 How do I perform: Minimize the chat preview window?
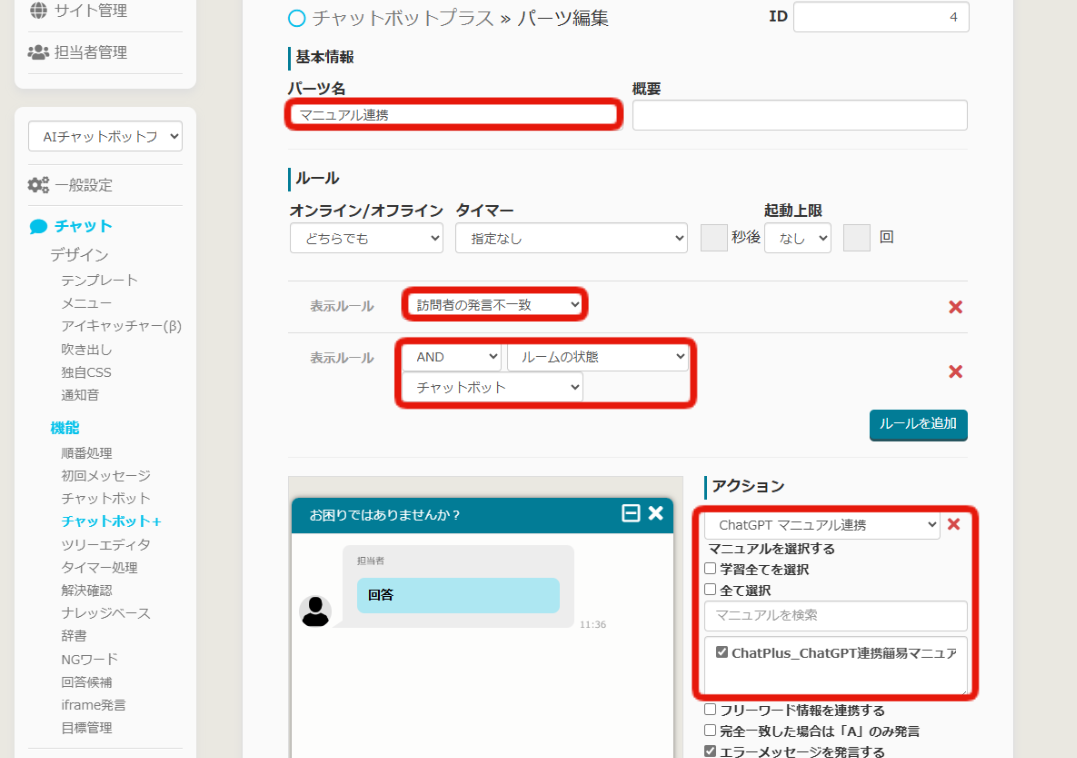(x=631, y=513)
